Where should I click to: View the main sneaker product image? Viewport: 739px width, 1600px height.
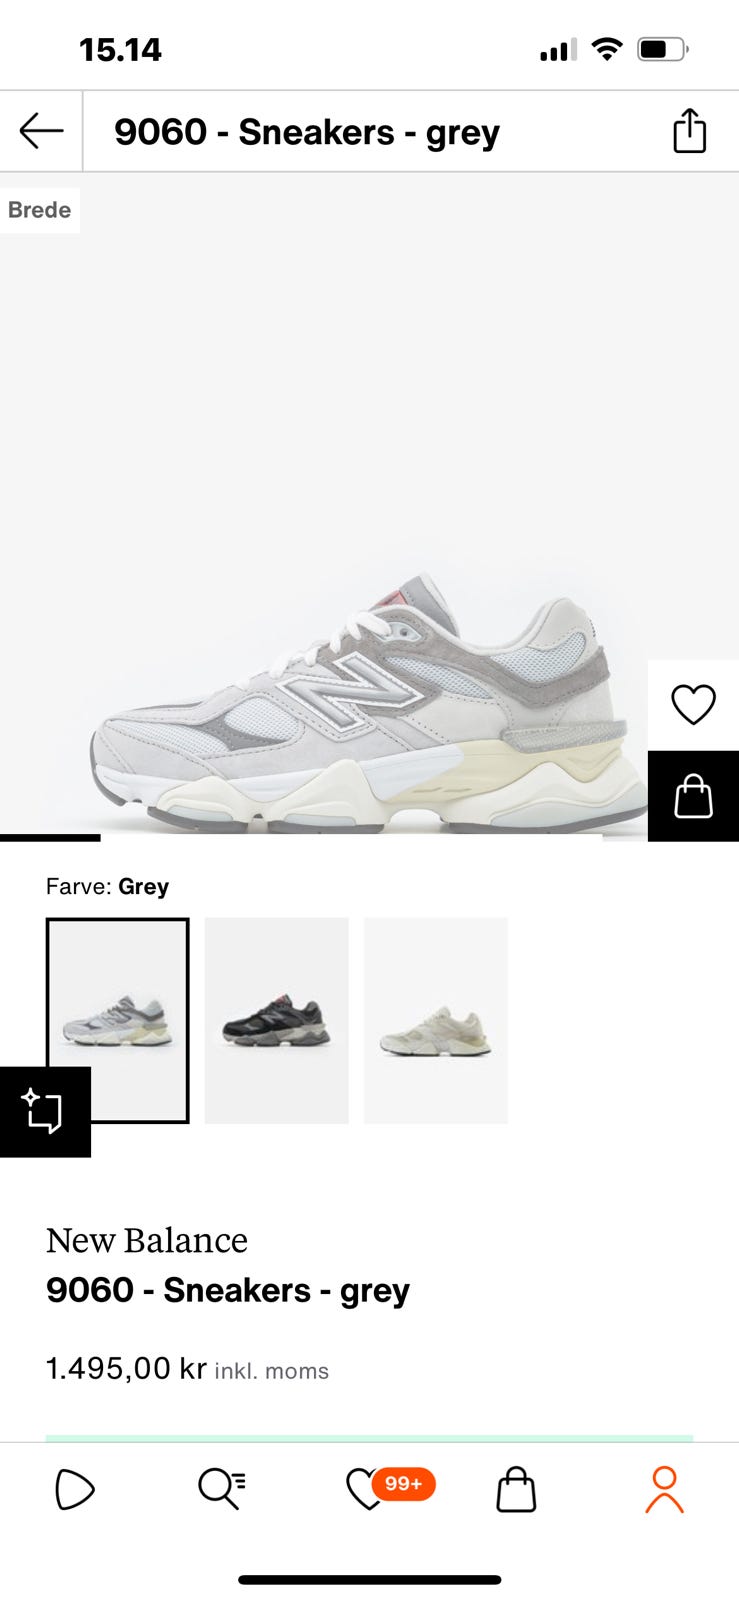point(369,505)
